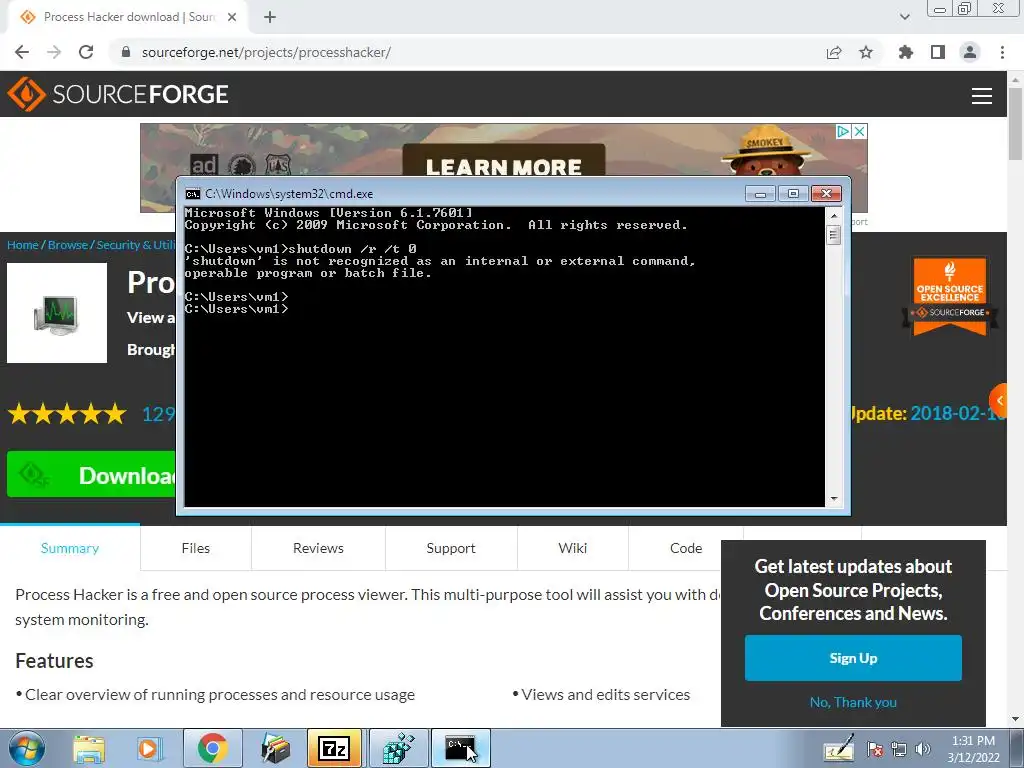Go back with Chrome's back arrow
Viewport: 1024px width, 768px height.
coord(22,52)
